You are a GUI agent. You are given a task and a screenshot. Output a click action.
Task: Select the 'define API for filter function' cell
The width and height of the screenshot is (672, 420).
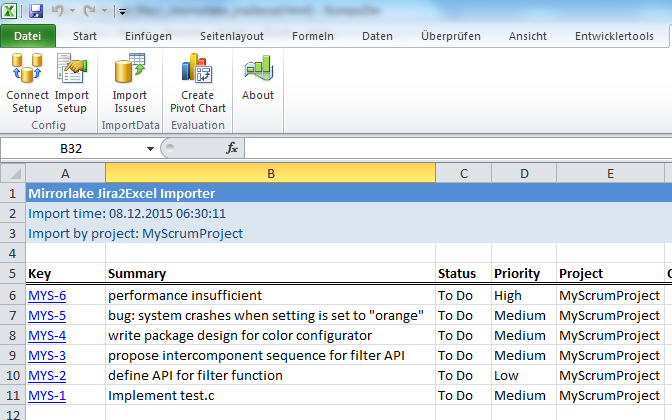click(x=270, y=376)
